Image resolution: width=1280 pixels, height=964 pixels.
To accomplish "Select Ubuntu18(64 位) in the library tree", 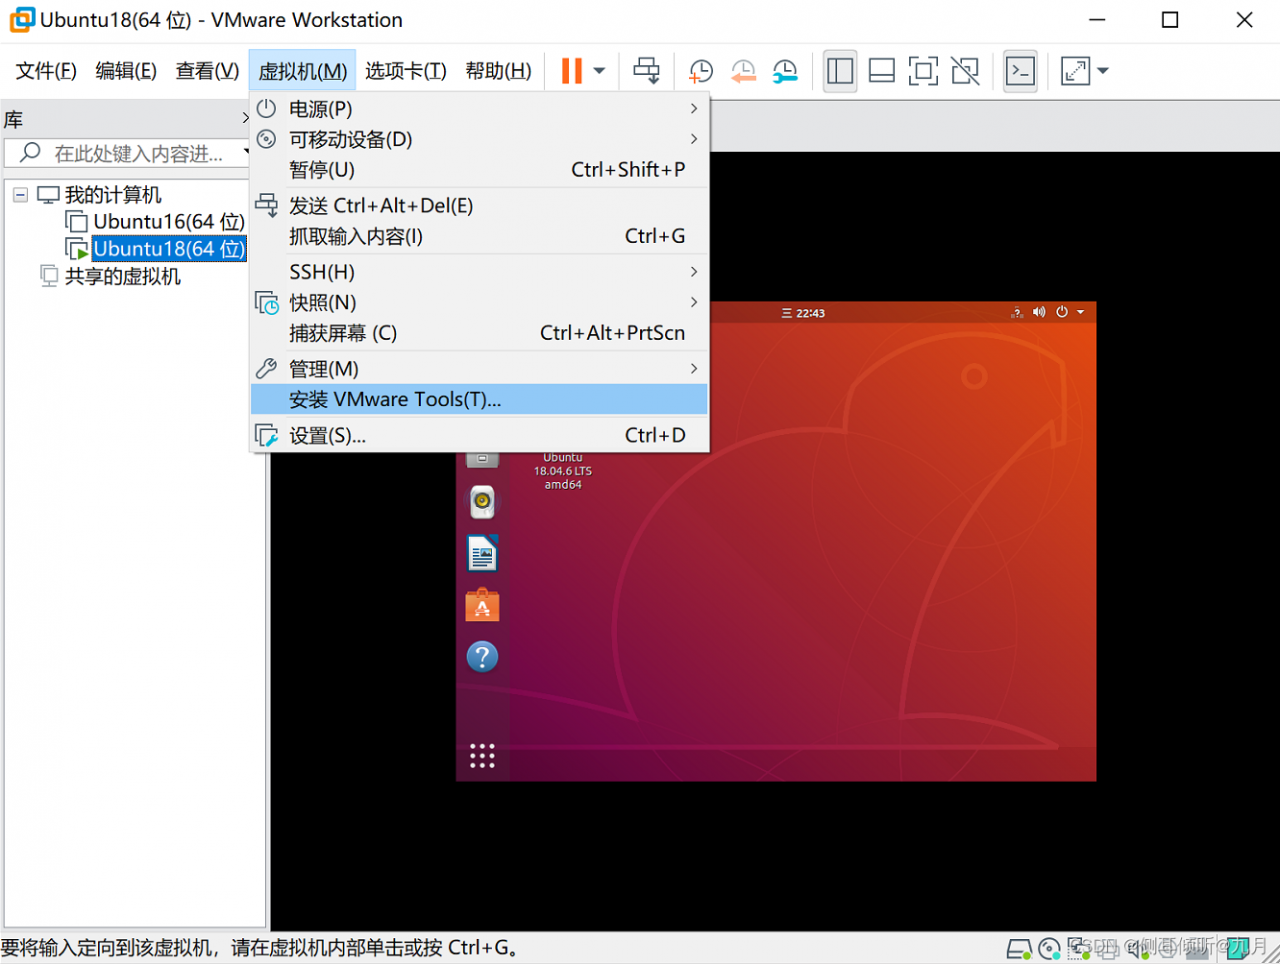I will click(169, 249).
